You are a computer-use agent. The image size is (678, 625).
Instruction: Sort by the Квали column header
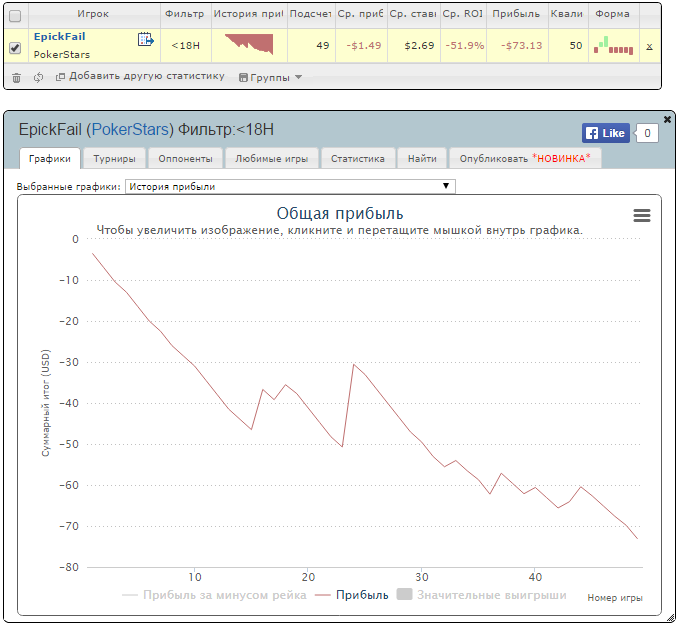point(567,14)
